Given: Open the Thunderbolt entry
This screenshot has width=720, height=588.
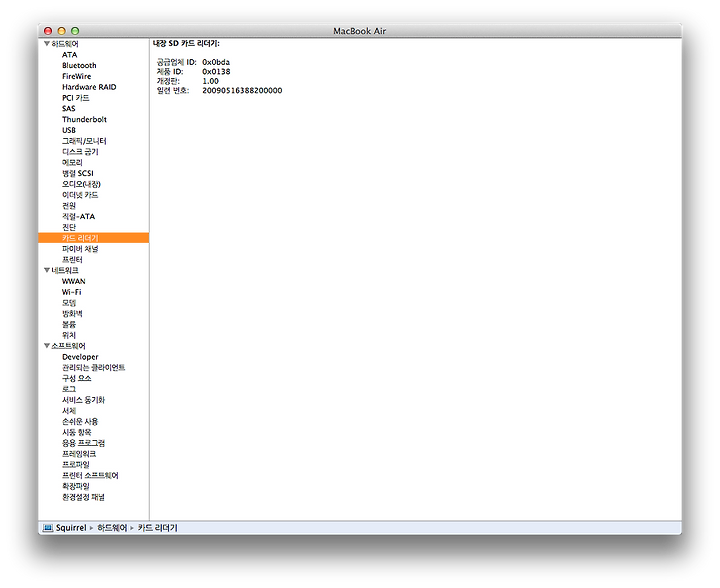Looking at the screenshot, I should (84, 119).
